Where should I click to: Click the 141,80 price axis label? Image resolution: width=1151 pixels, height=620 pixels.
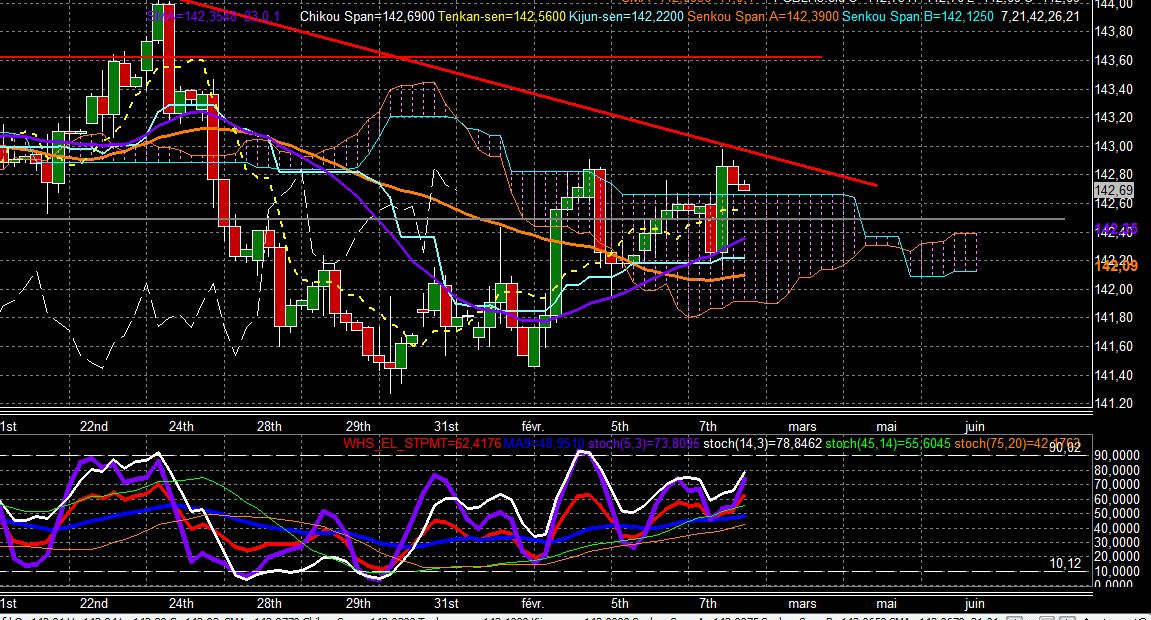[1113, 318]
